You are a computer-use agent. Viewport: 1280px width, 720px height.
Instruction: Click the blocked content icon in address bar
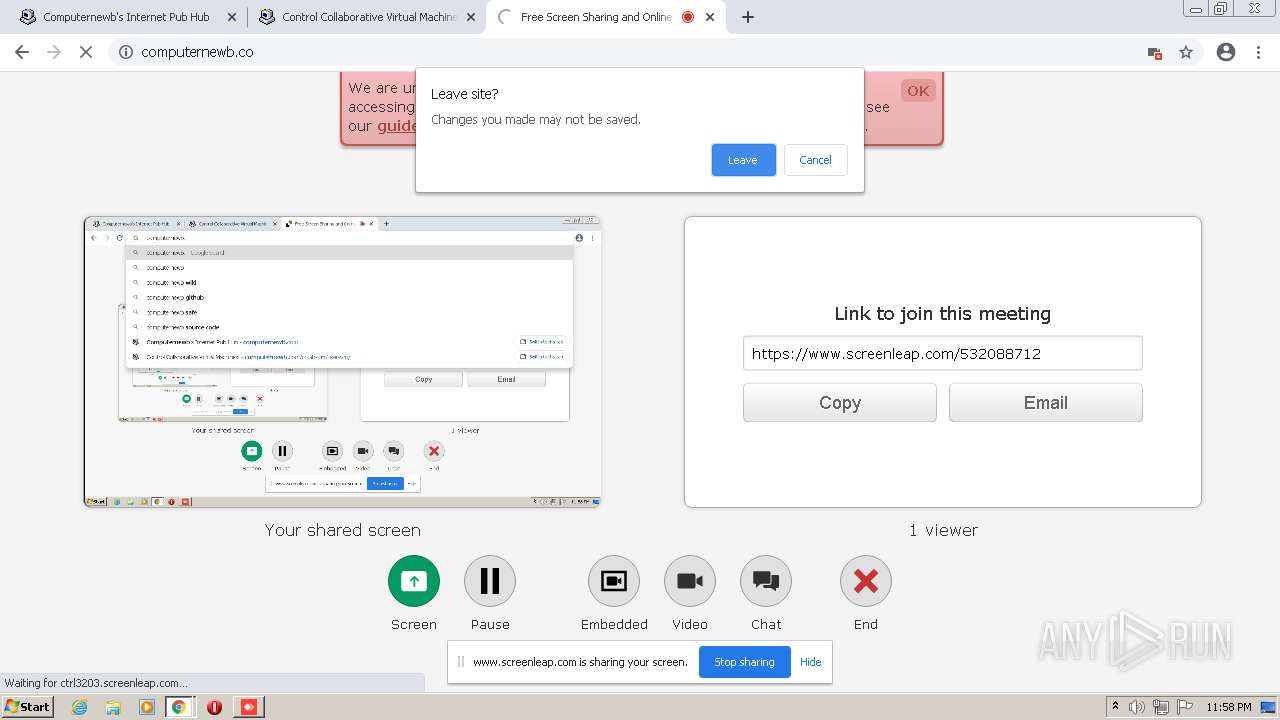pyautogui.click(x=1154, y=53)
